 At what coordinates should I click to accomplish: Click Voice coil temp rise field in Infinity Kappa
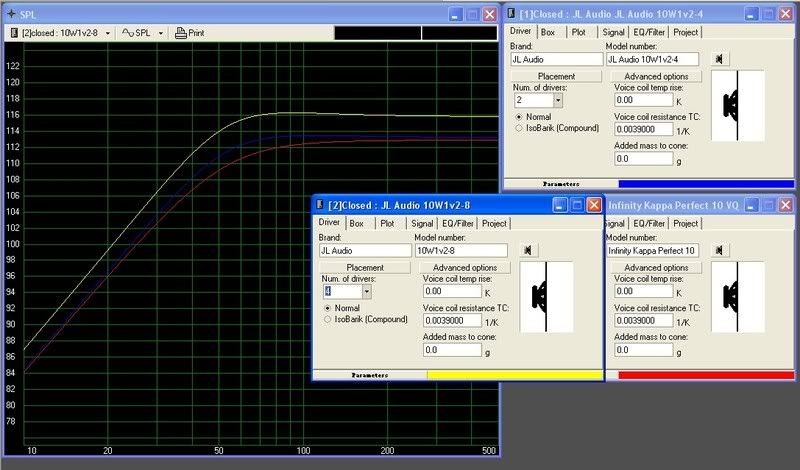click(643, 291)
